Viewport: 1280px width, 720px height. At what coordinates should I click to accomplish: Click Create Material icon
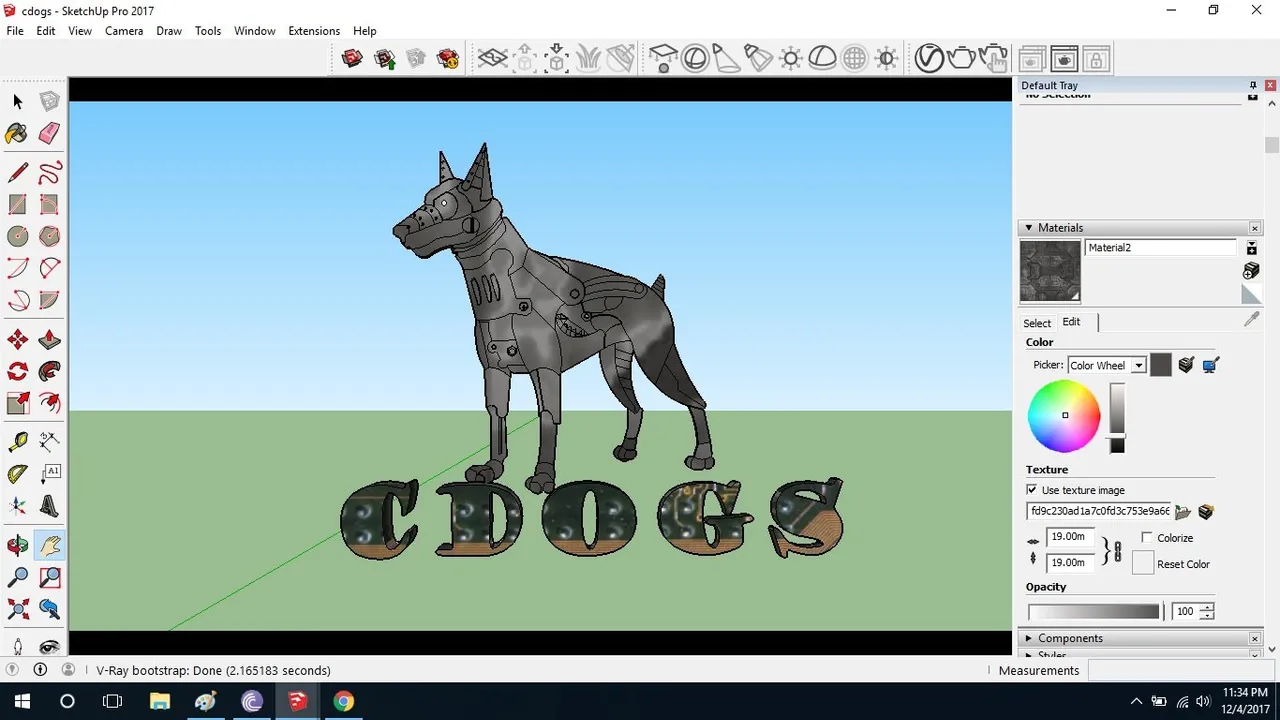1251,271
